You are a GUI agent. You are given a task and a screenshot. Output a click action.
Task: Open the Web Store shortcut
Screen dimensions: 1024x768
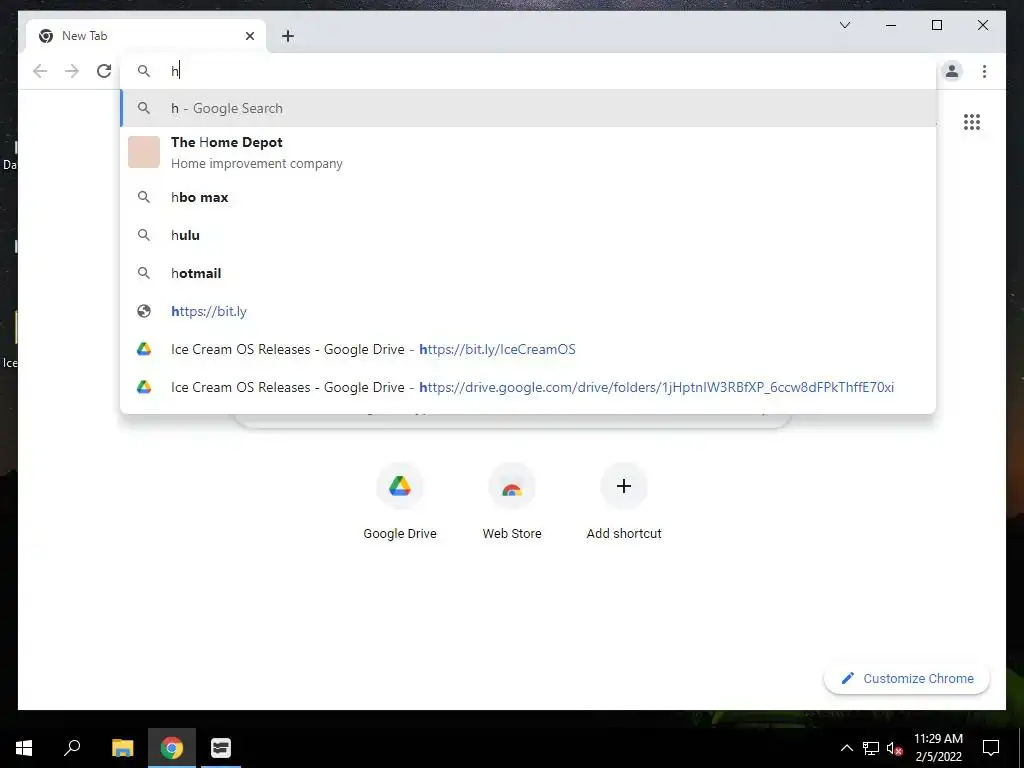(512, 502)
